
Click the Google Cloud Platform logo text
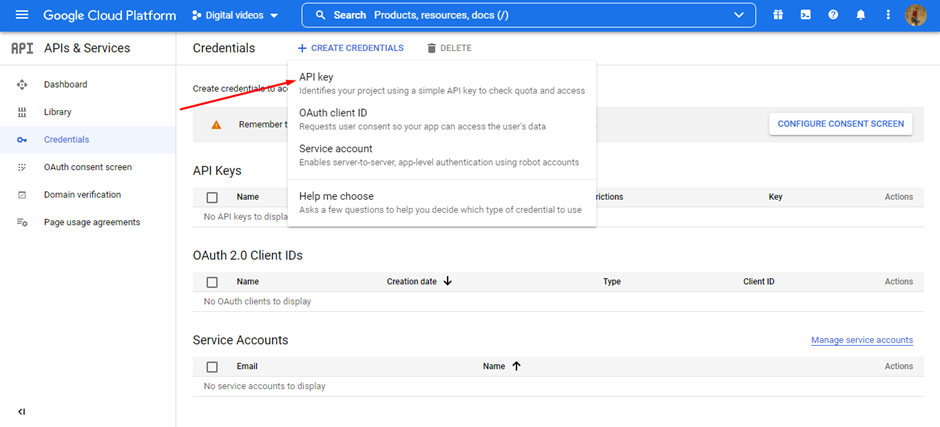pos(110,15)
